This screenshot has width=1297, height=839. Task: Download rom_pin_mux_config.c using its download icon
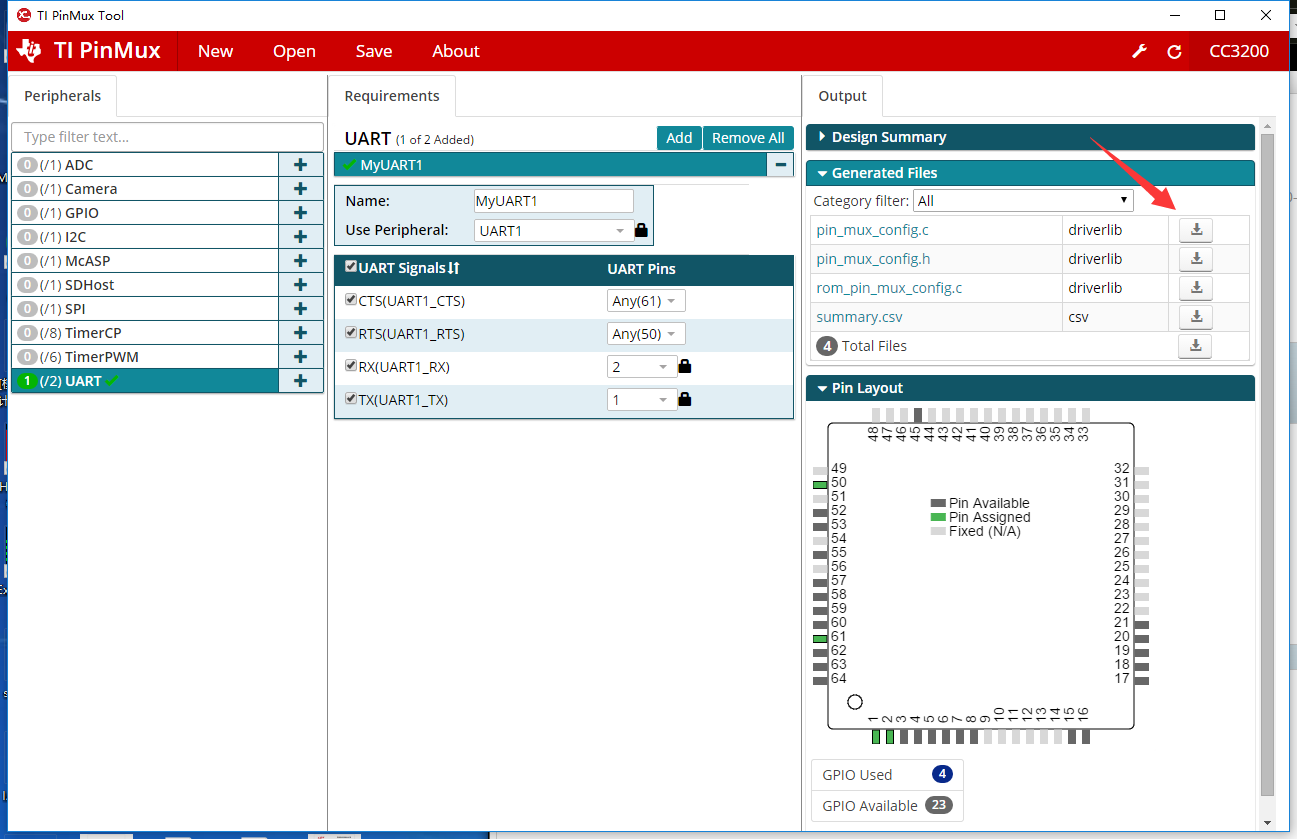(x=1195, y=288)
